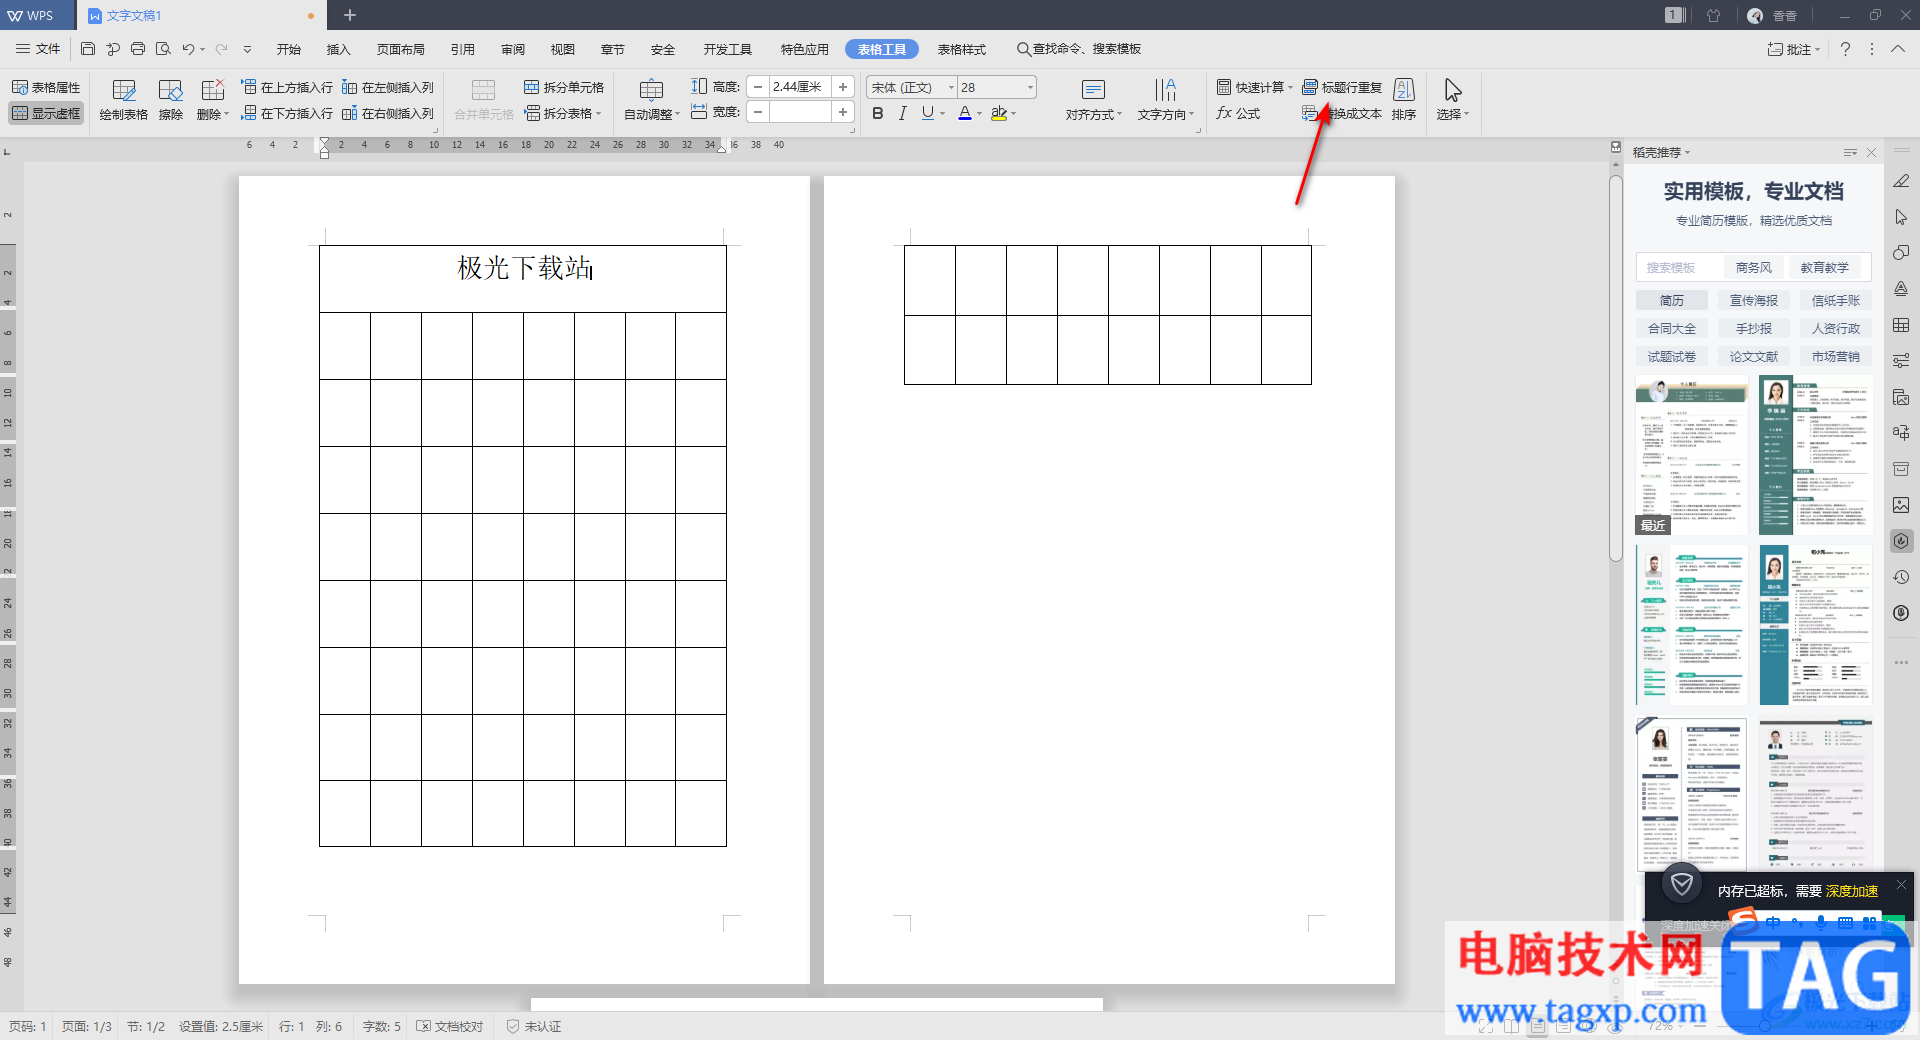Viewport: 1920px width, 1040px height.
Task: Click the Print icon in quick toolbar
Action: (x=138, y=49)
